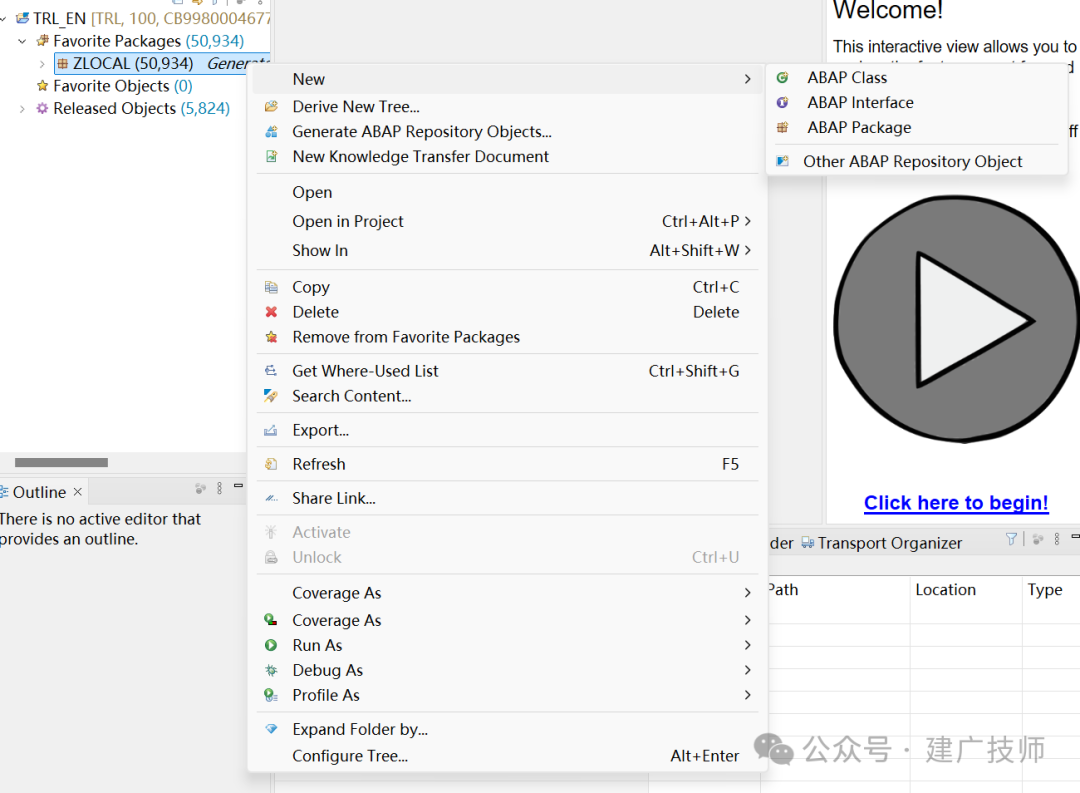Click the New Knowledge Transfer Document icon
This screenshot has width=1080, height=793.
click(x=271, y=156)
